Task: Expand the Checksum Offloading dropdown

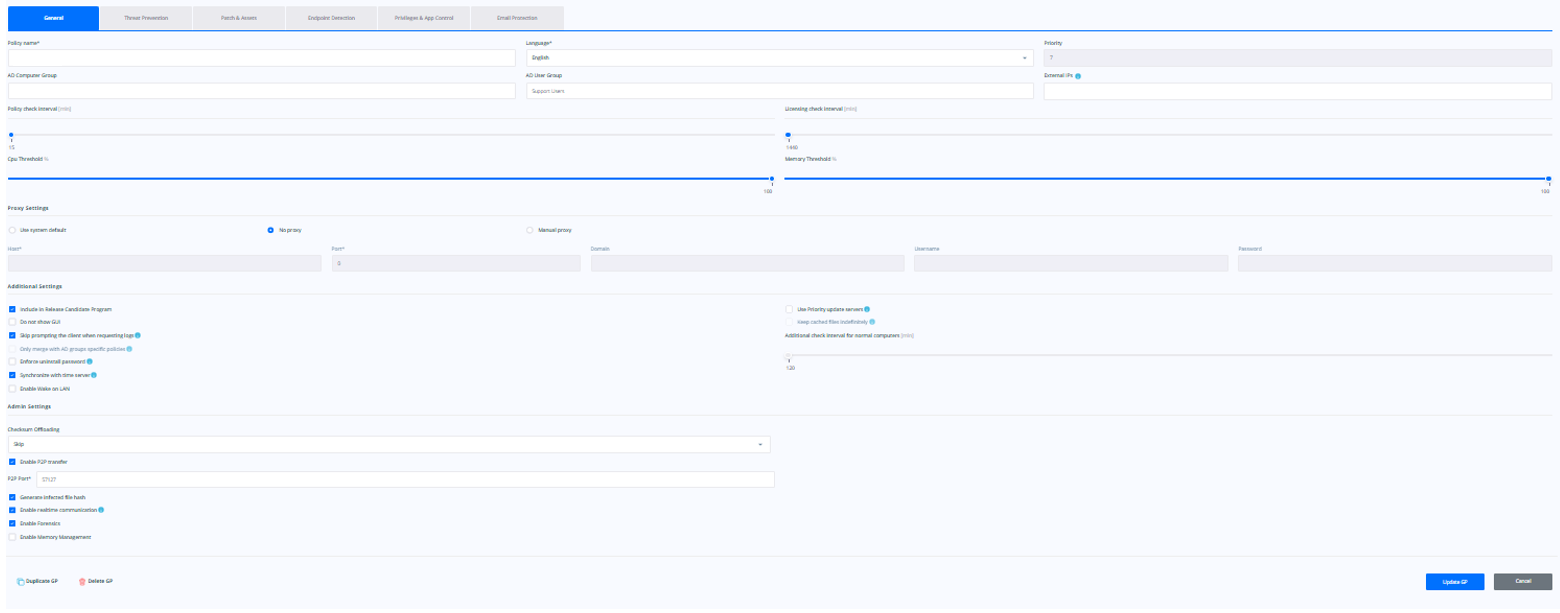Action: tap(389, 443)
